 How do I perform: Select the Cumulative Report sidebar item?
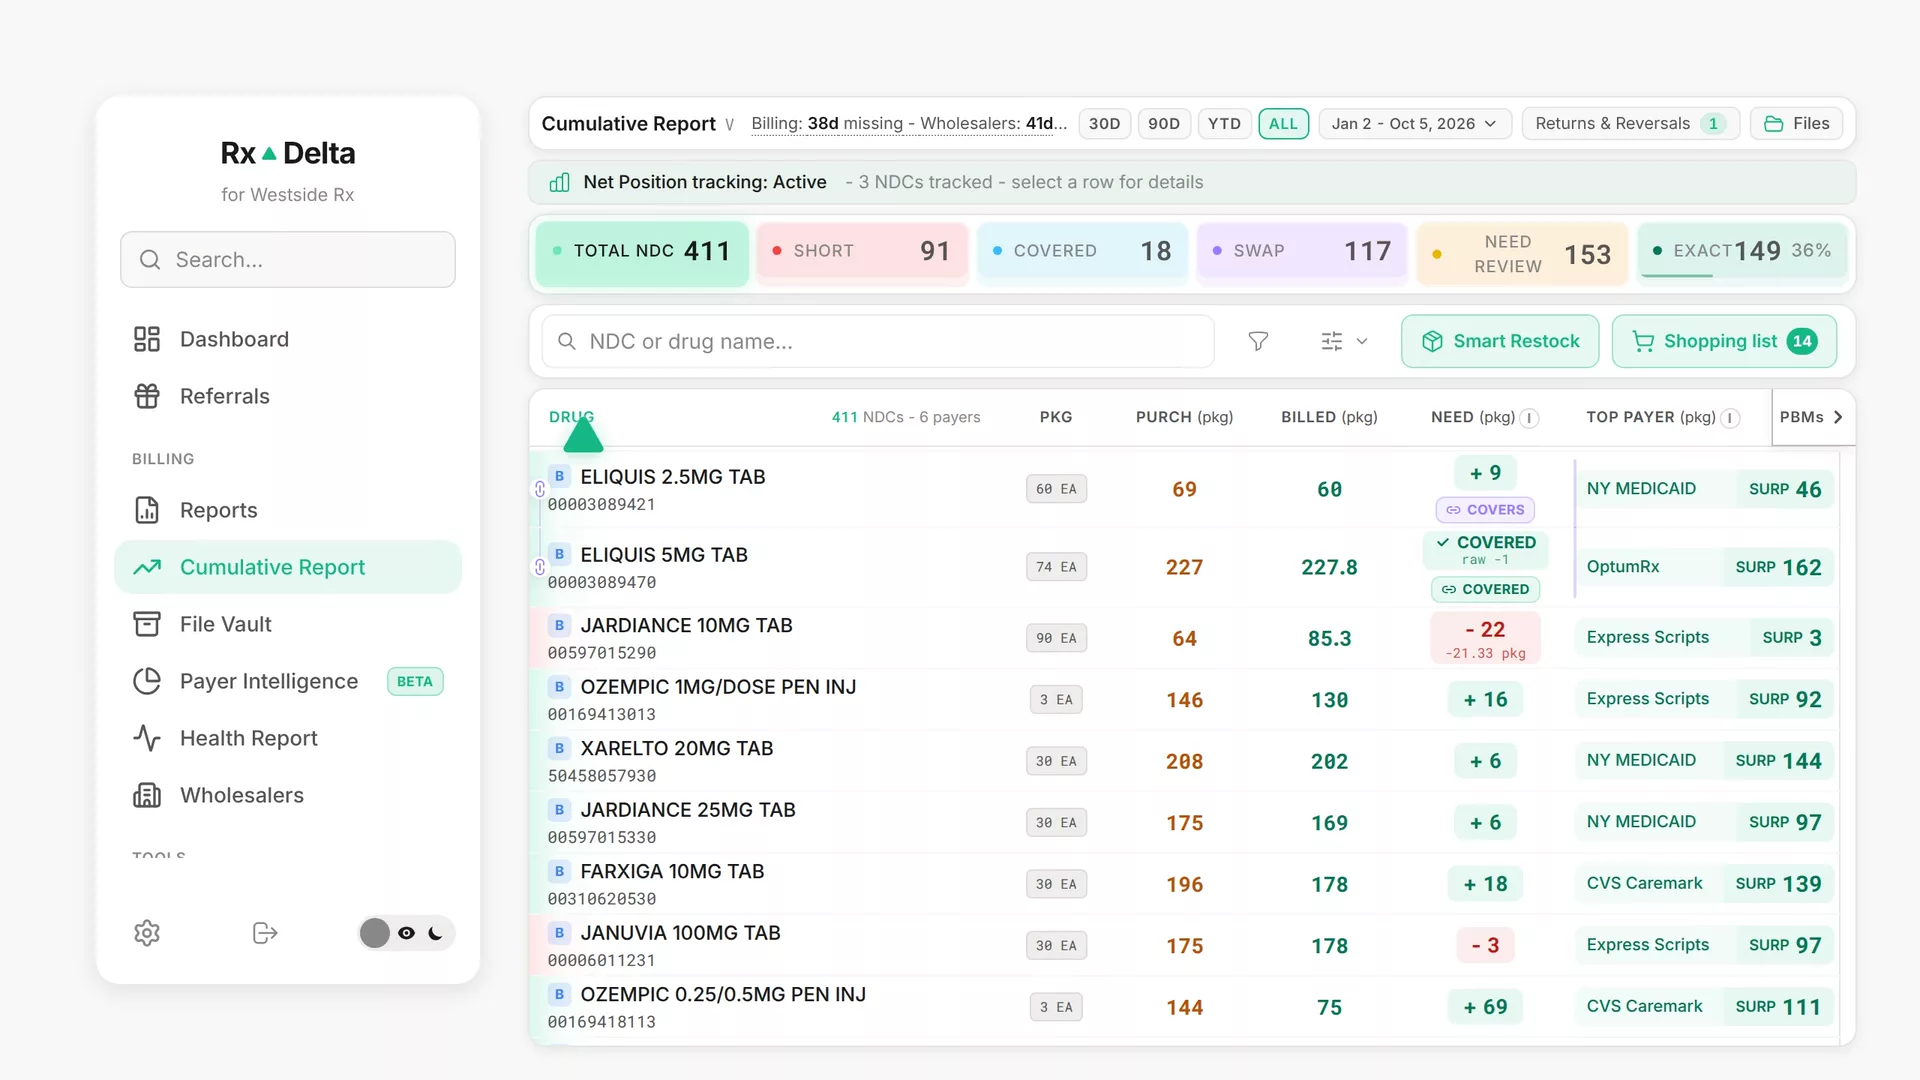[288, 567]
